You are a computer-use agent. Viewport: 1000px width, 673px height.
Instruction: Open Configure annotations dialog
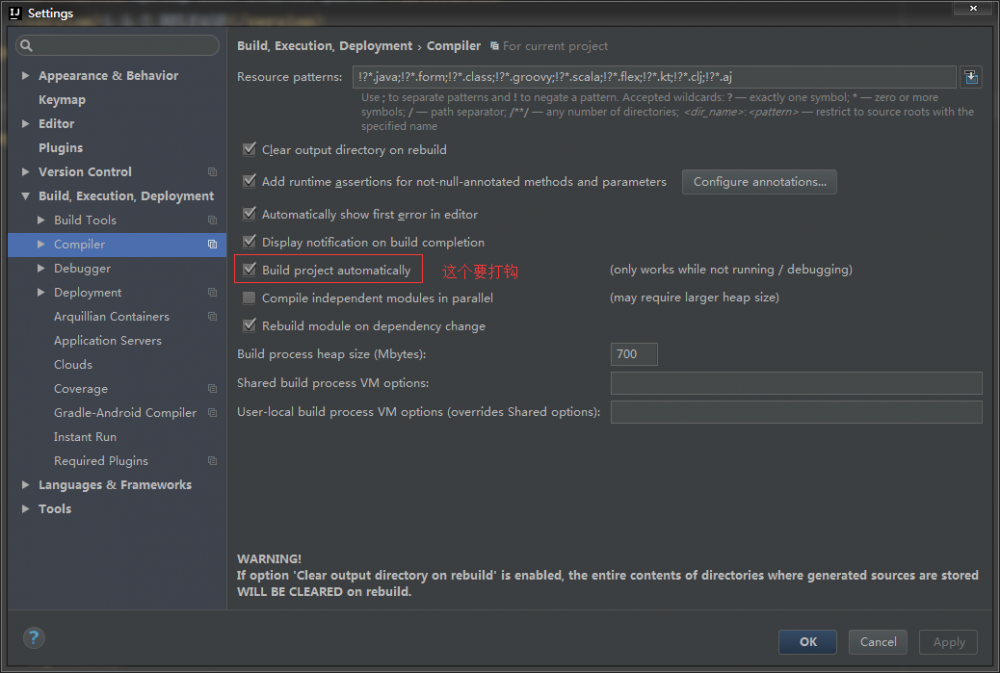pyautogui.click(x=759, y=182)
